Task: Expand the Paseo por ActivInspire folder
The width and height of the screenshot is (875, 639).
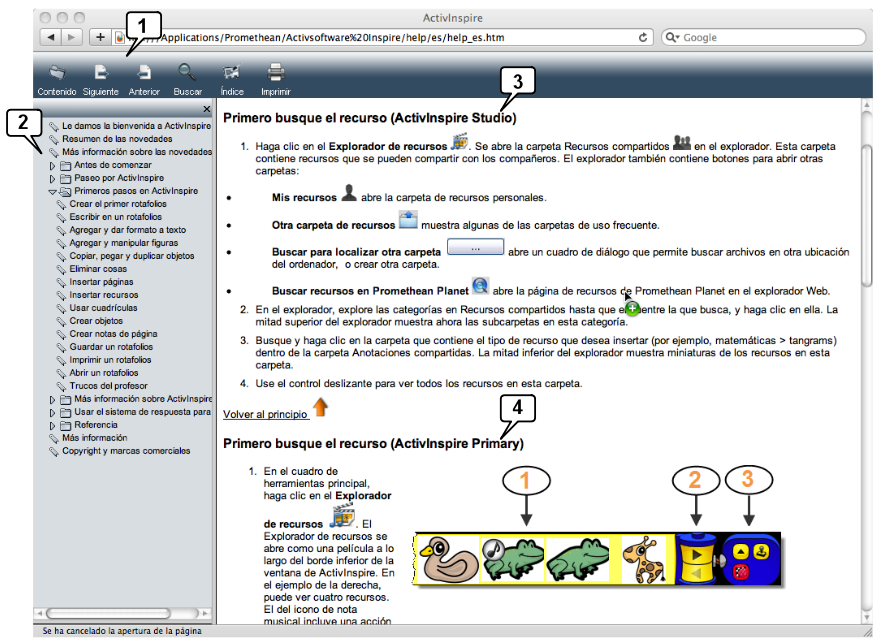Action: pyautogui.click(x=53, y=178)
